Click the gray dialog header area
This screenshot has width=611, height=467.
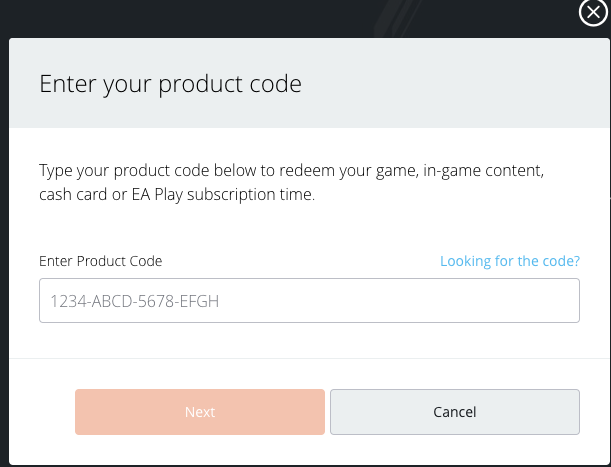(x=309, y=83)
